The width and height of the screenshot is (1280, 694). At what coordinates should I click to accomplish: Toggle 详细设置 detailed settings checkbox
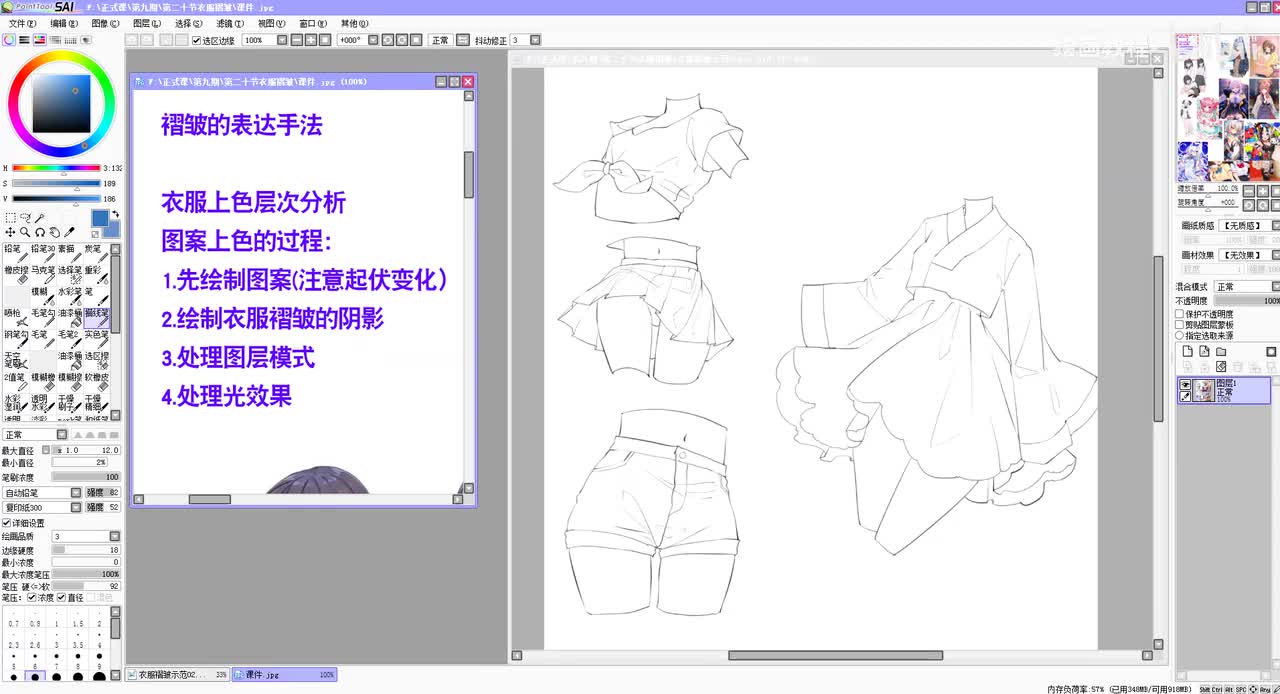pos(7,523)
